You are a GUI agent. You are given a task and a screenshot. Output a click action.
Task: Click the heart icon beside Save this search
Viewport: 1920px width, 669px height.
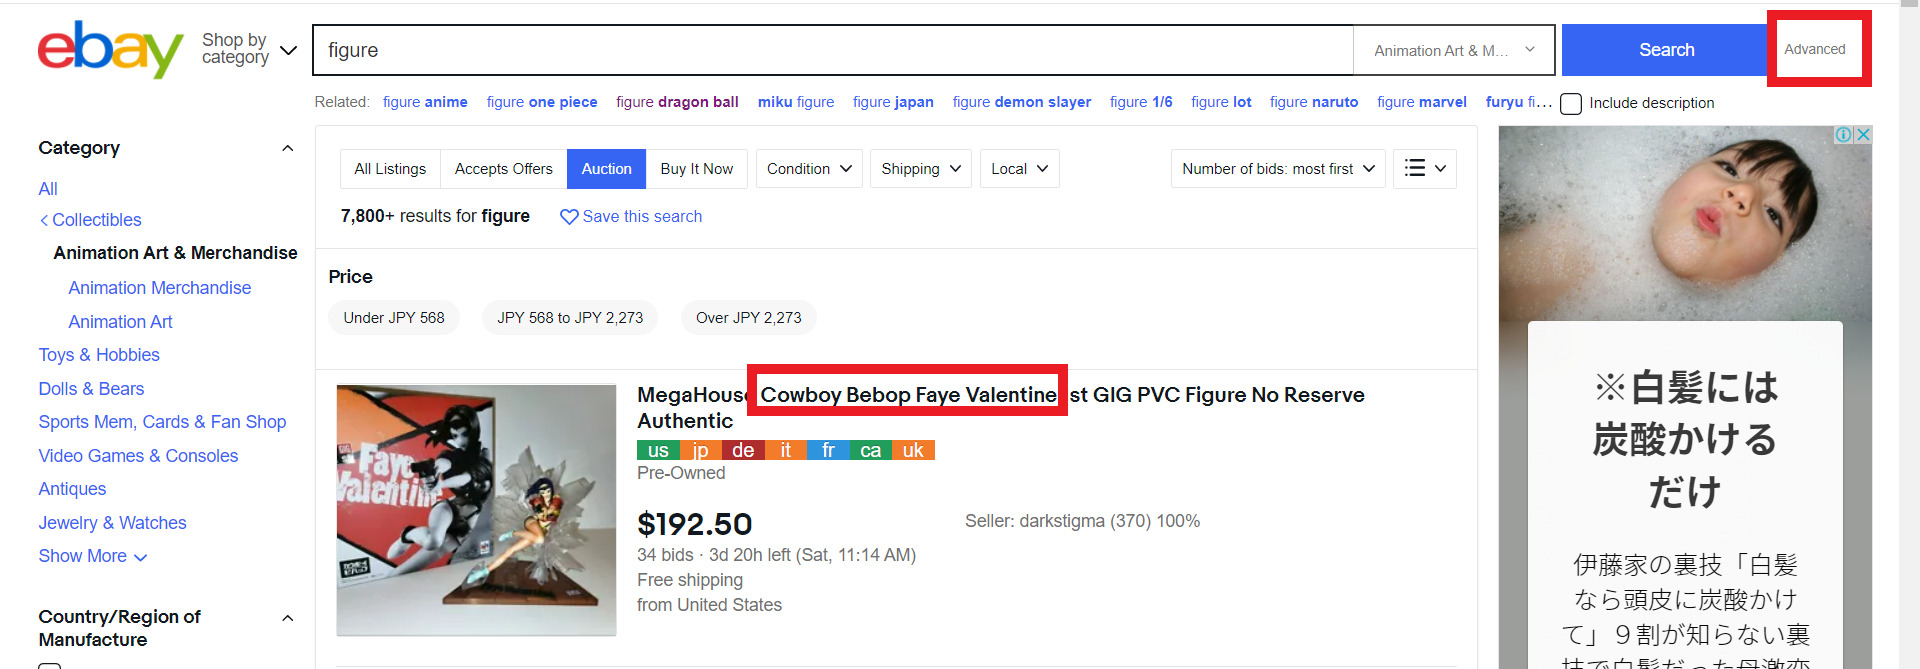pyautogui.click(x=569, y=217)
